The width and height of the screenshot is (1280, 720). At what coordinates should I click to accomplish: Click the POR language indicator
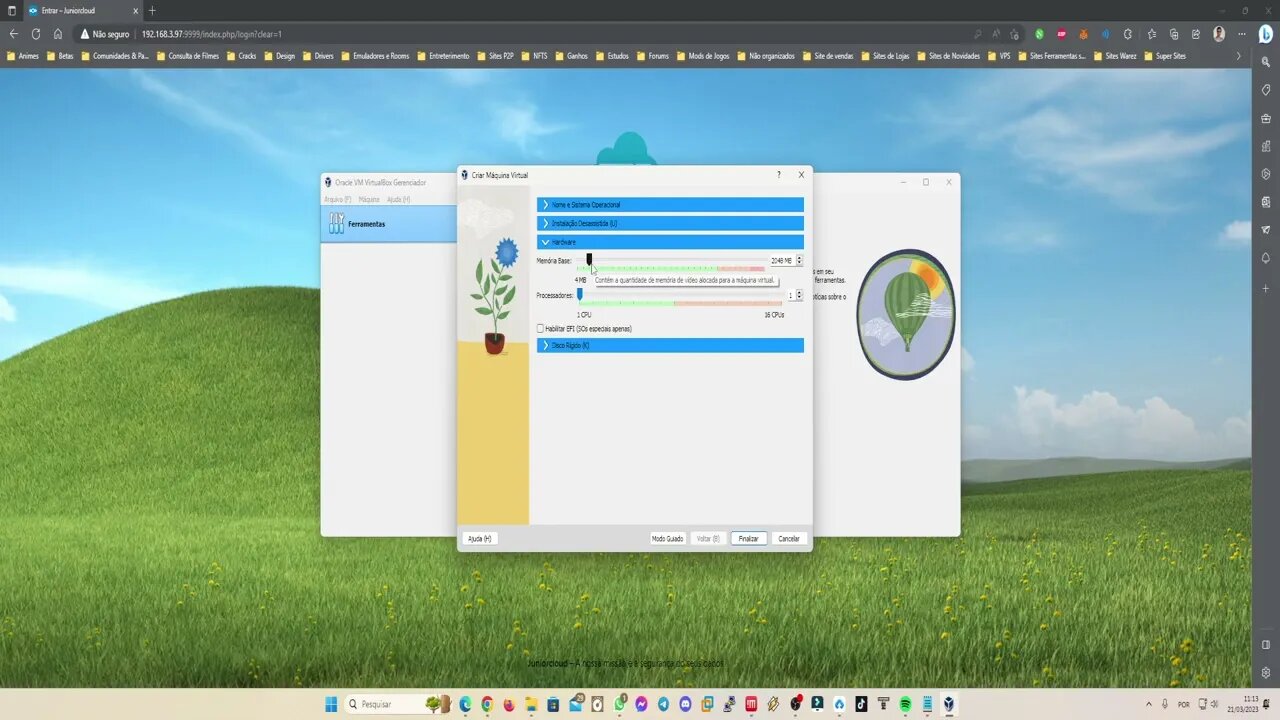pos(1184,704)
